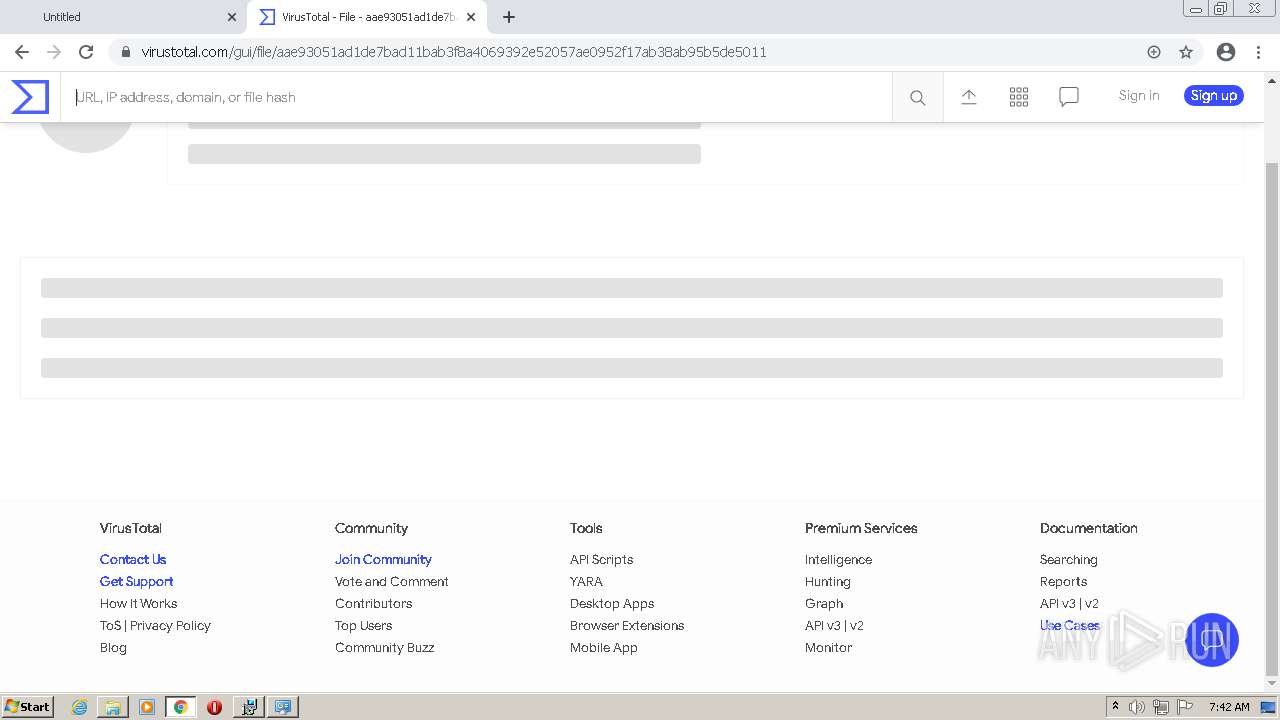Close the VirusTotal tab
The image size is (1280, 720).
click(471, 17)
